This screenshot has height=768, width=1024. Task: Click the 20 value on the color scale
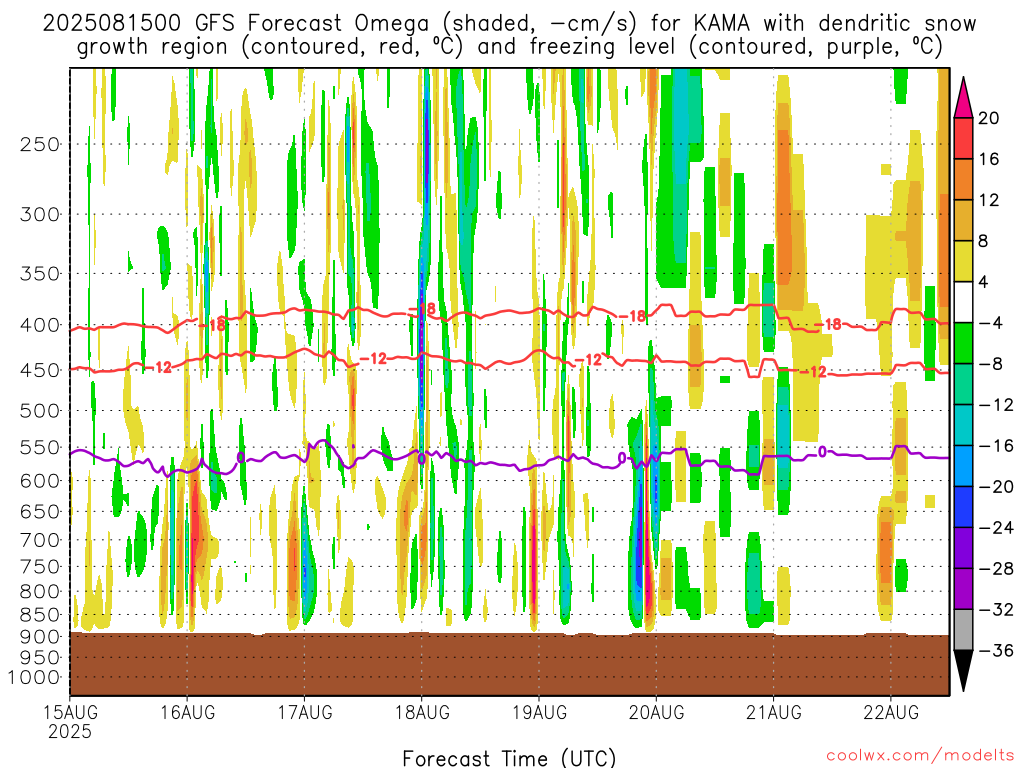(989, 118)
